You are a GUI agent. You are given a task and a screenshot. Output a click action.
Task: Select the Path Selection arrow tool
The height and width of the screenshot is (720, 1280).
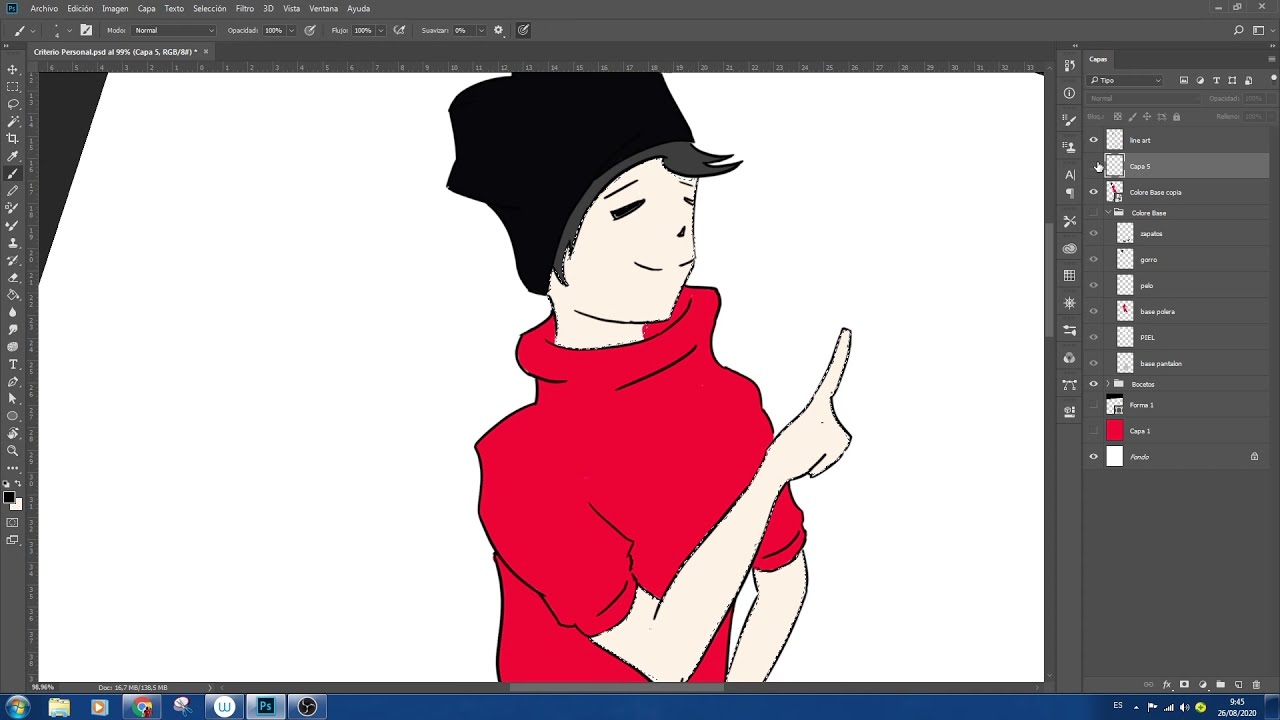pos(13,398)
